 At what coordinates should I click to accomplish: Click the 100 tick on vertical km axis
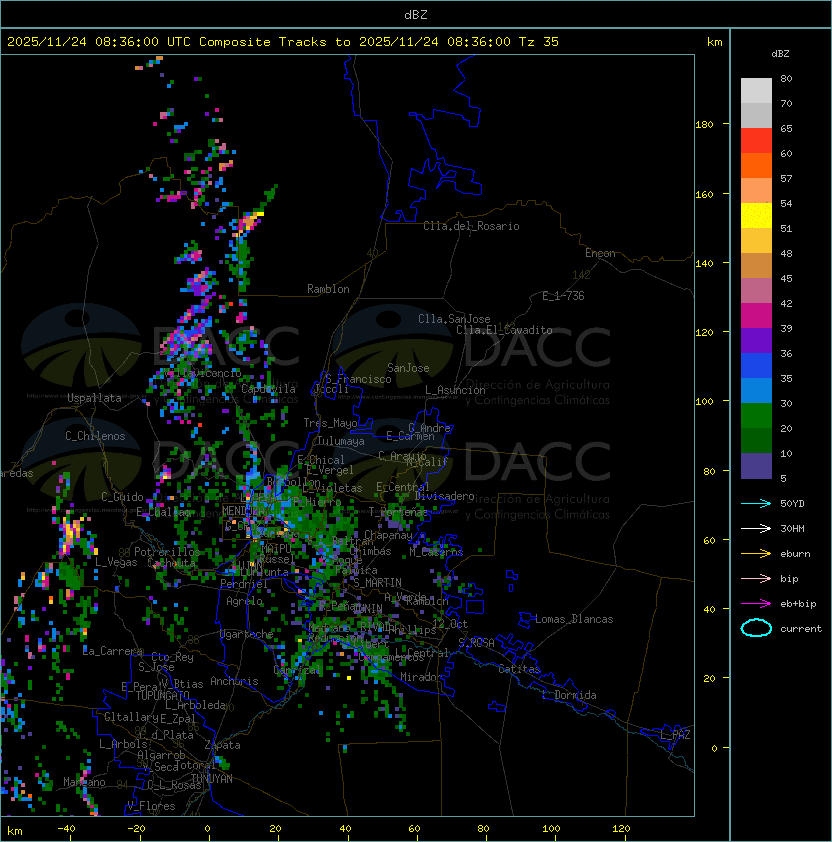coord(704,401)
